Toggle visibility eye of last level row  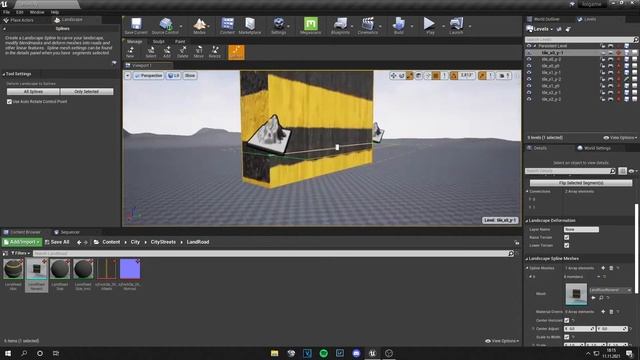point(529,99)
